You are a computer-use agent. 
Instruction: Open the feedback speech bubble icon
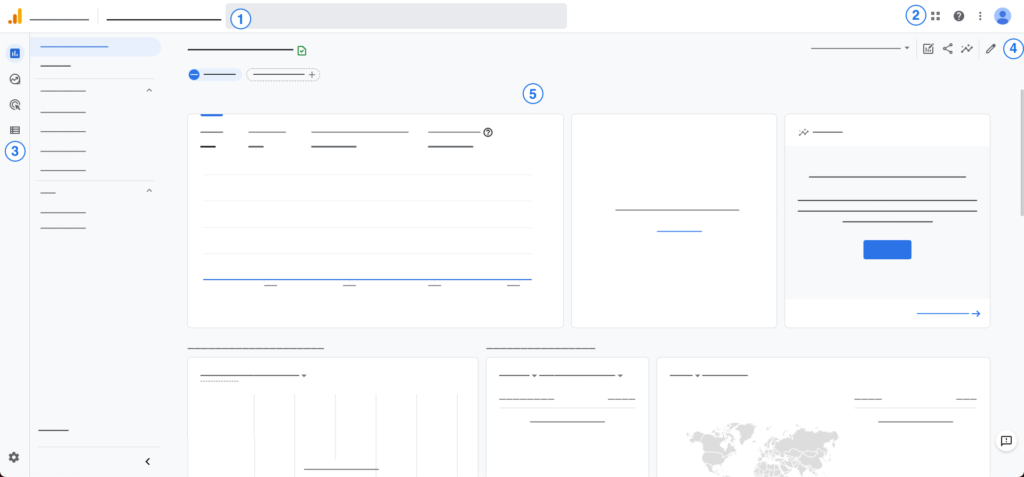point(1006,441)
